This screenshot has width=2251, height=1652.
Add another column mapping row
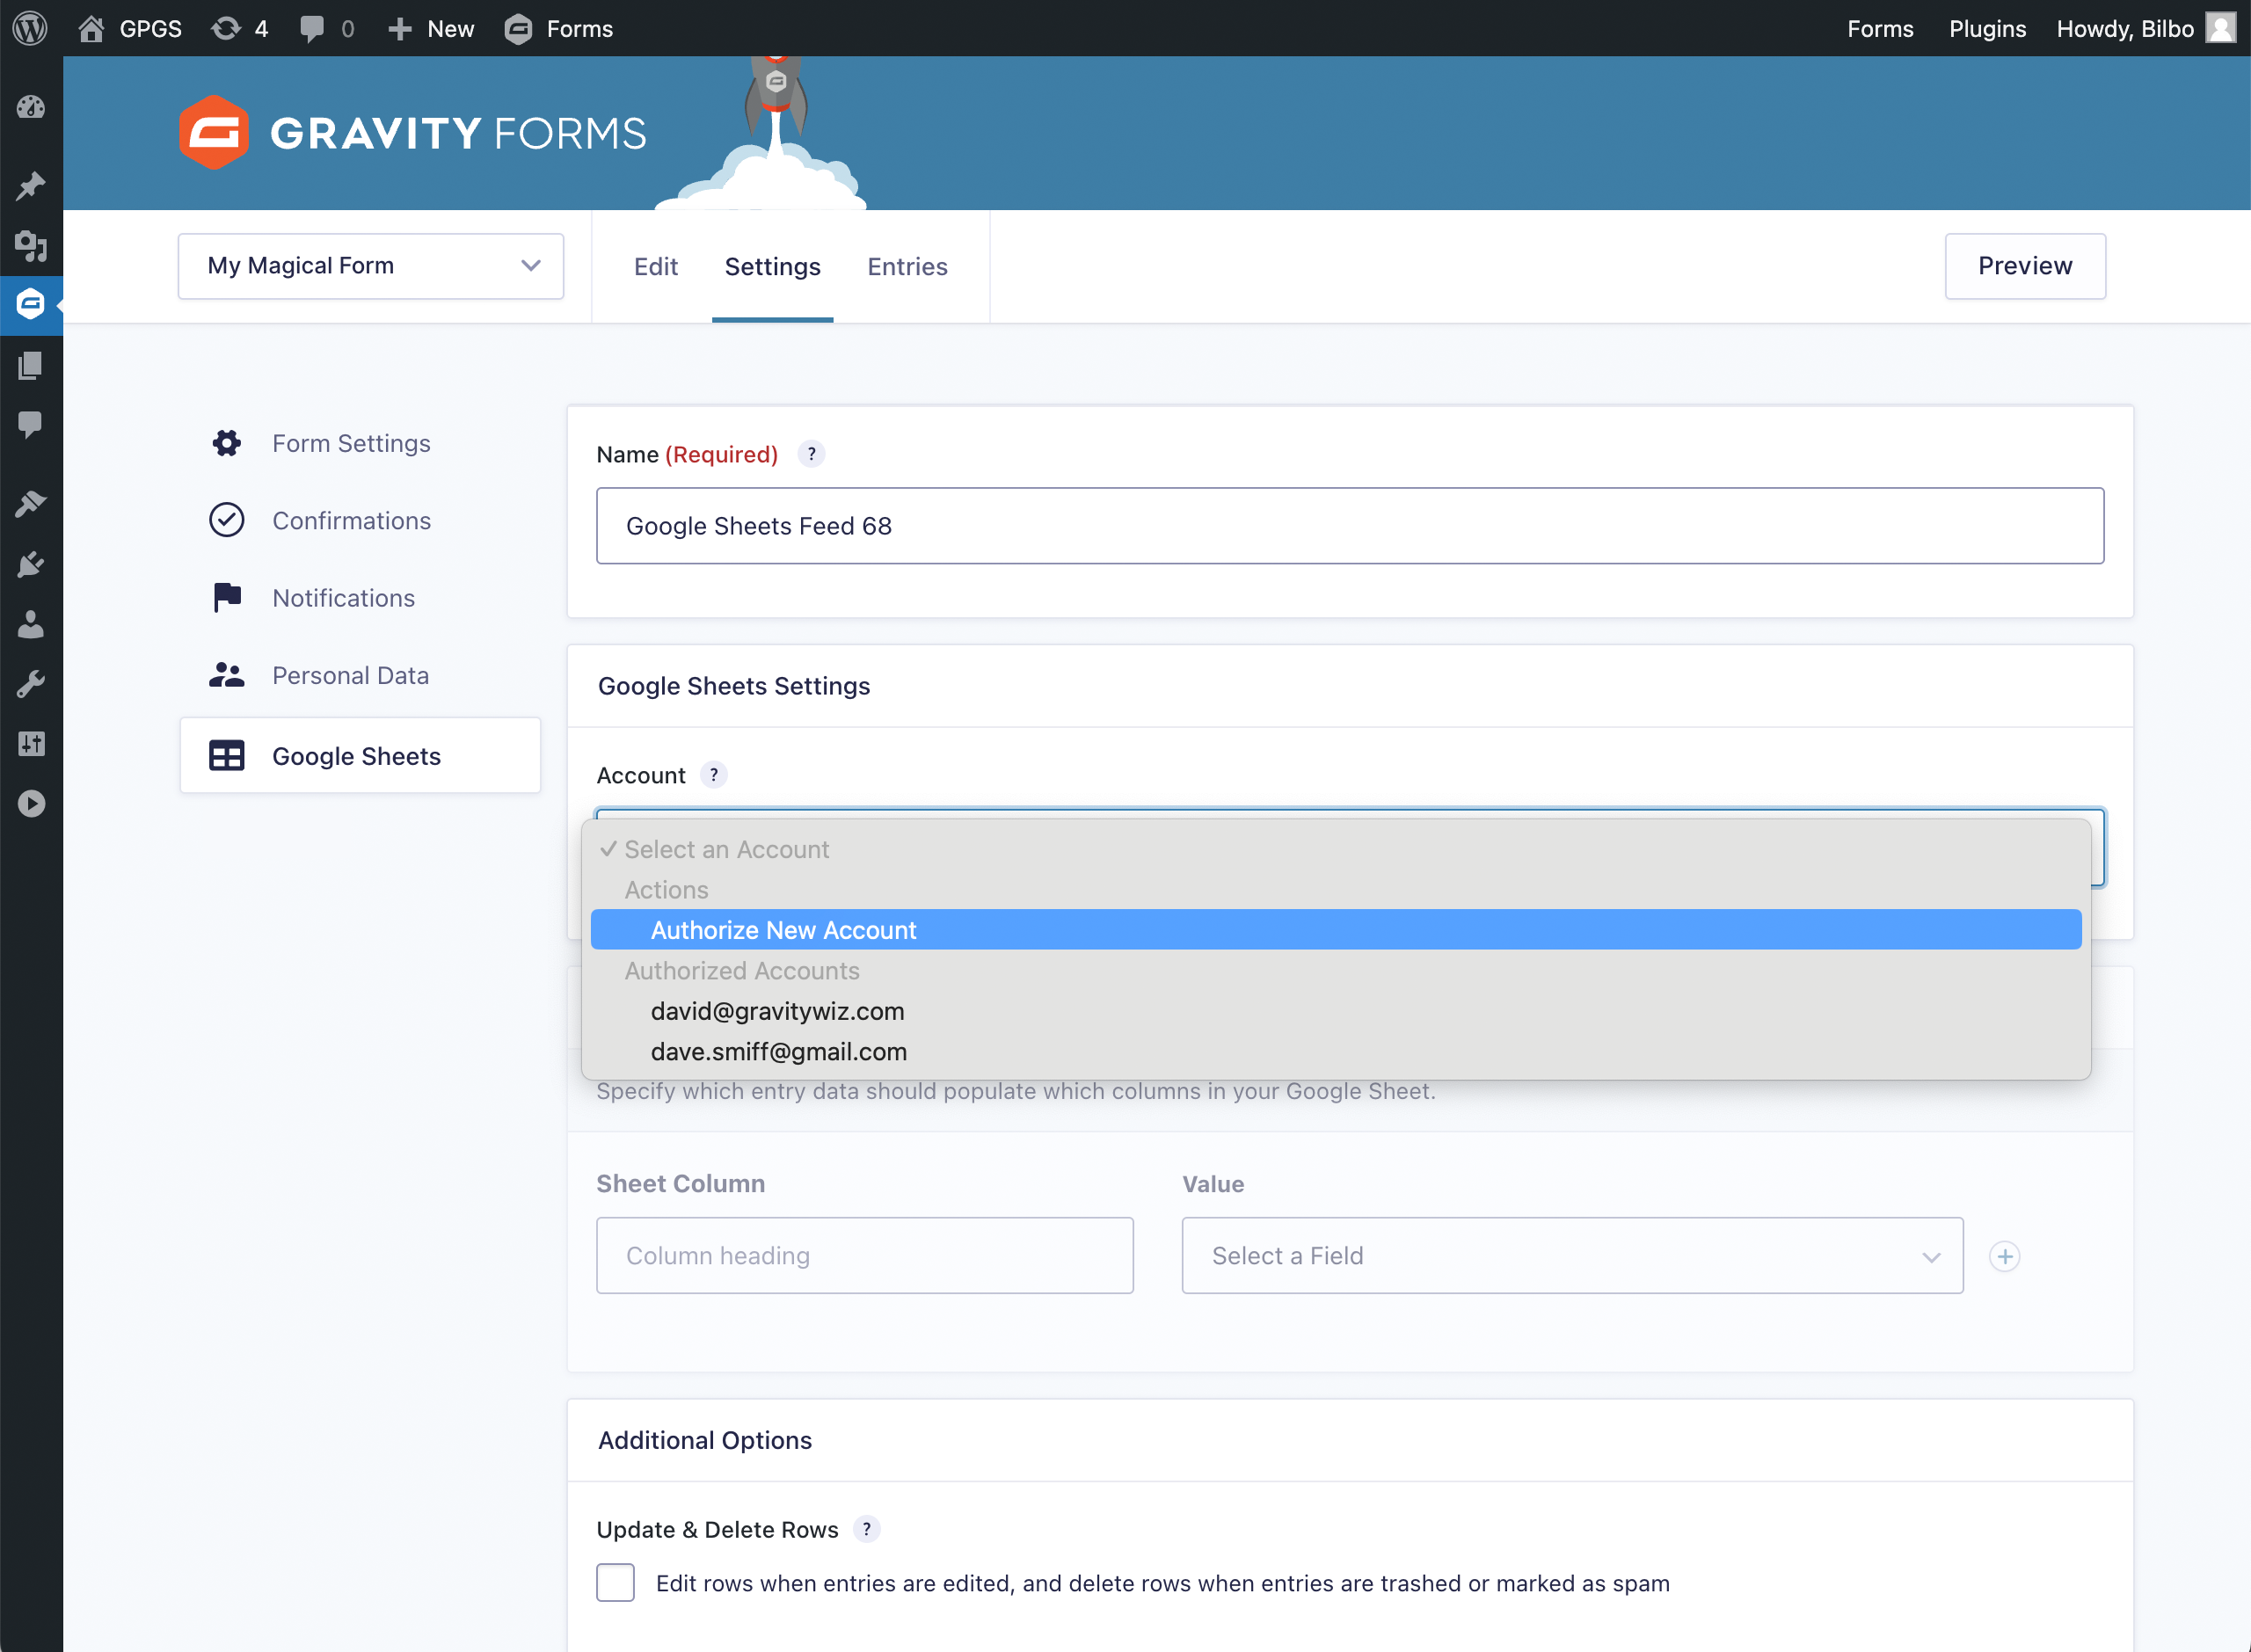[x=2004, y=1256]
